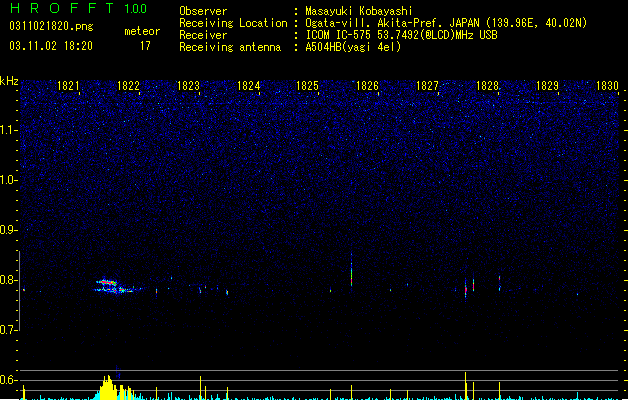
Task: Click the A504HB yagi antenna text
Action: 353,47
